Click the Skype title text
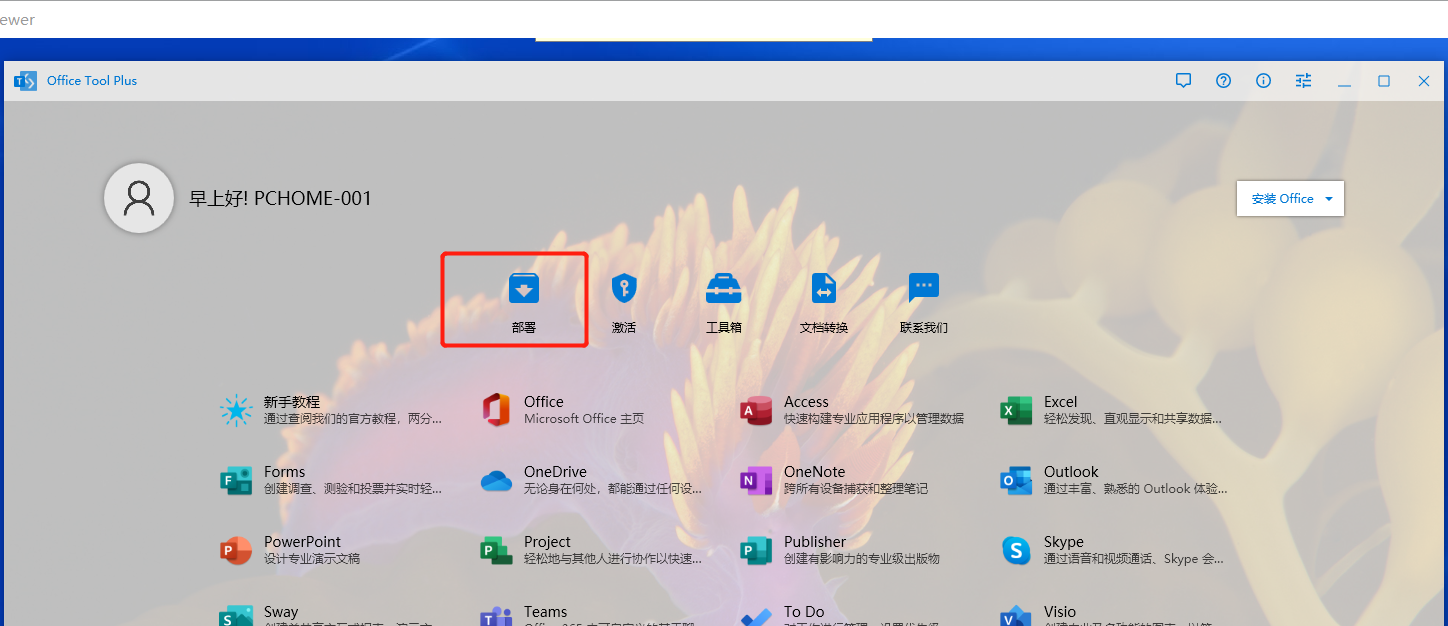Screen dimensions: 1448x626 coord(1064,542)
